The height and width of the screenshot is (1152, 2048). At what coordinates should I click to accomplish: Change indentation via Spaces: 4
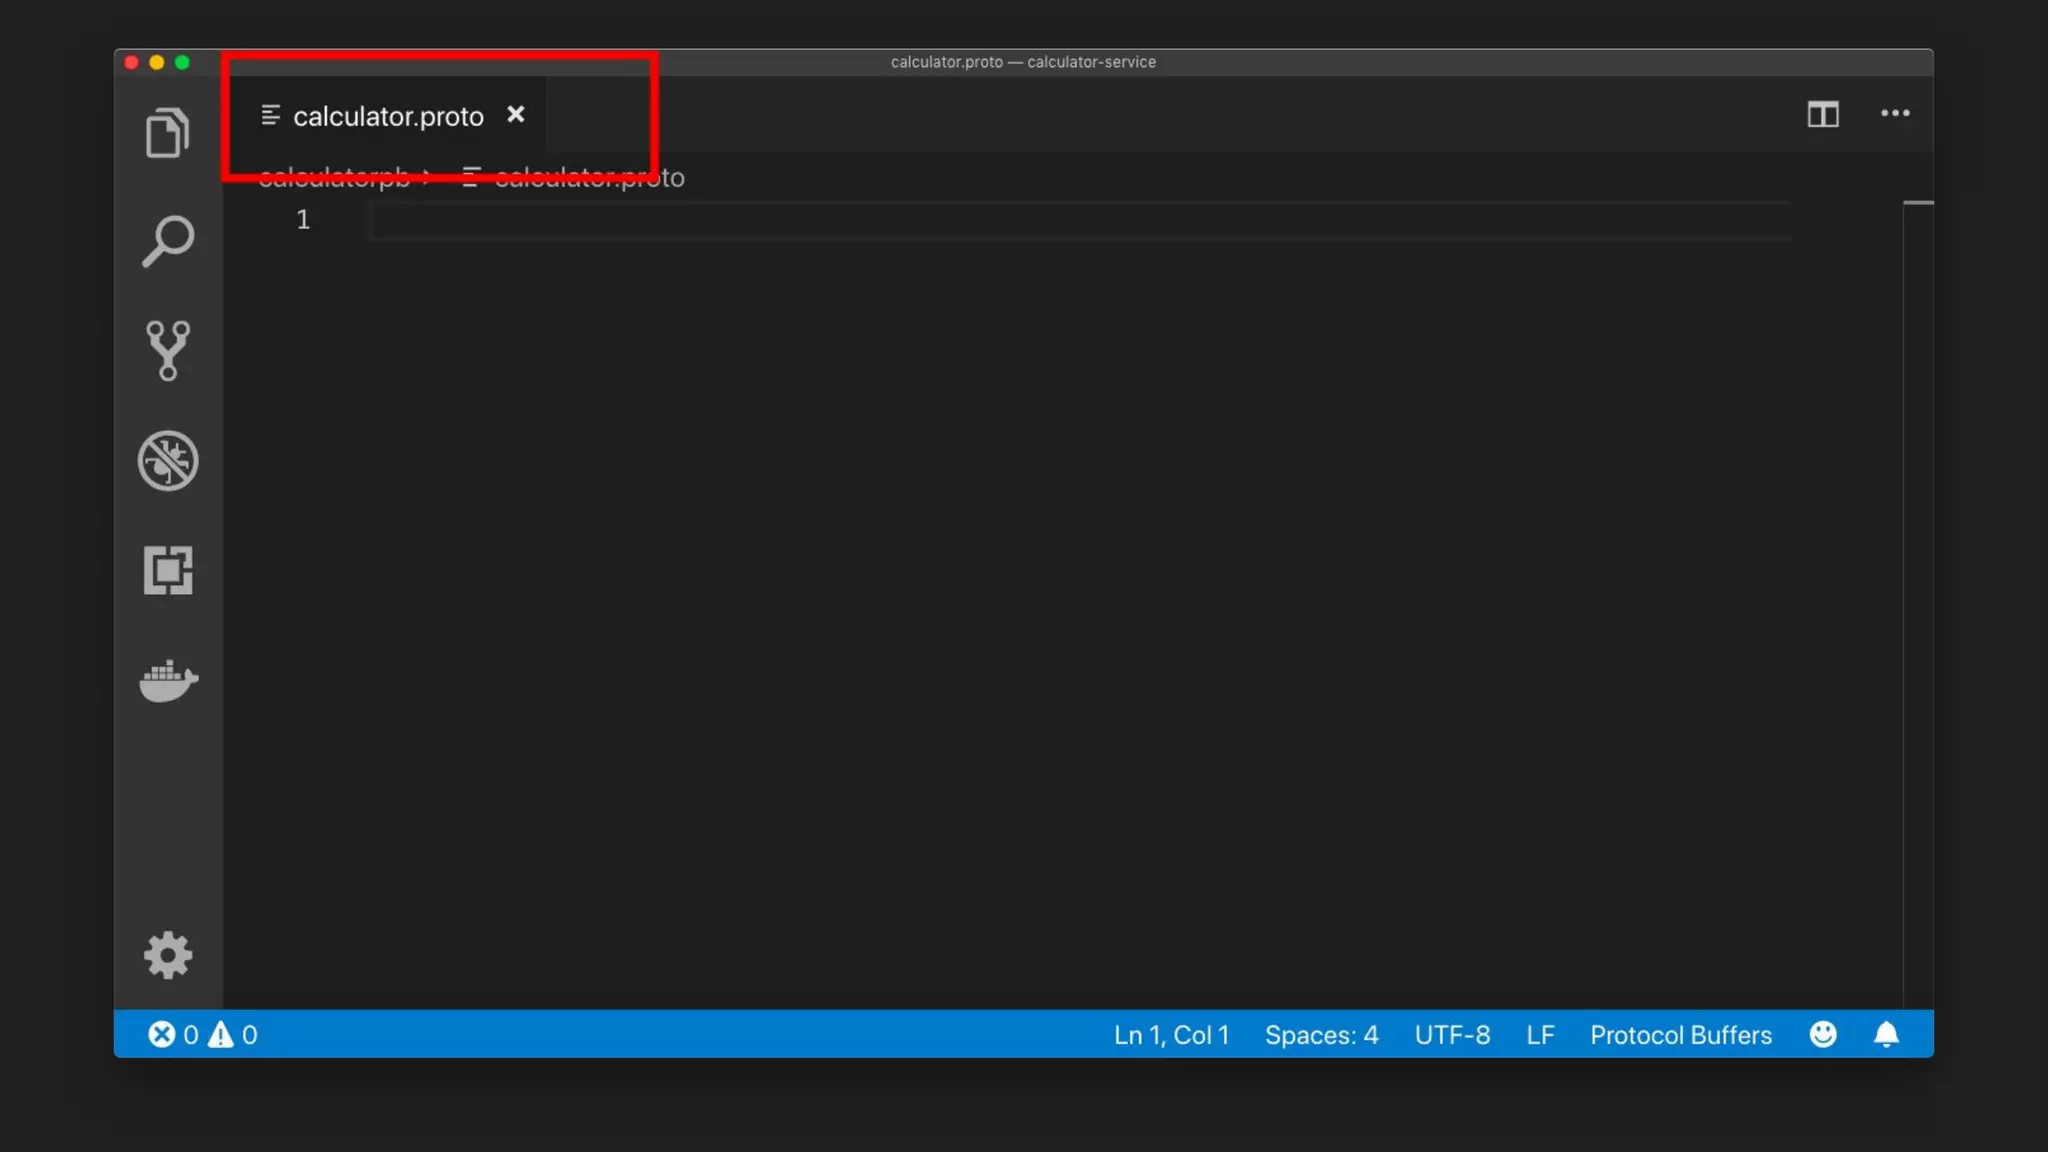tap(1321, 1035)
